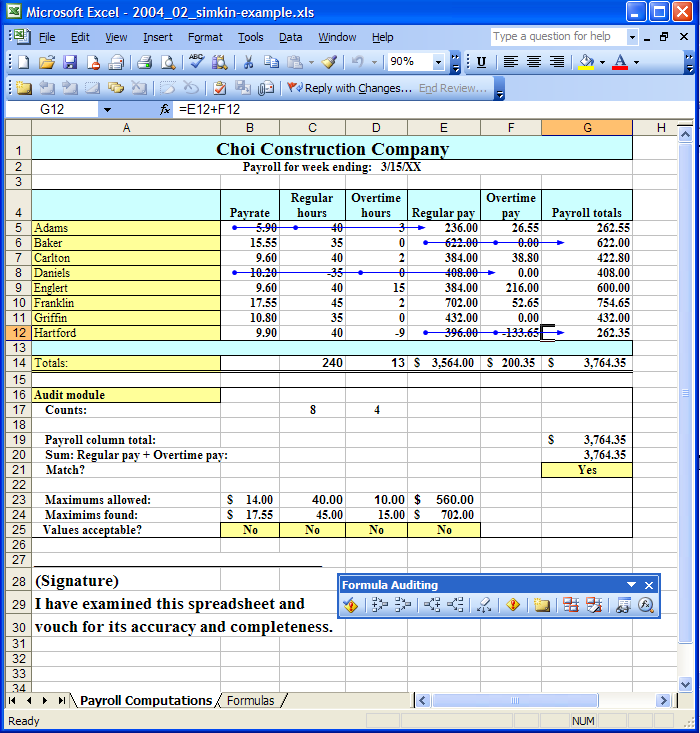This screenshot has width=700, height=733.
Task: Select column G header
Action: click(587, 128)
